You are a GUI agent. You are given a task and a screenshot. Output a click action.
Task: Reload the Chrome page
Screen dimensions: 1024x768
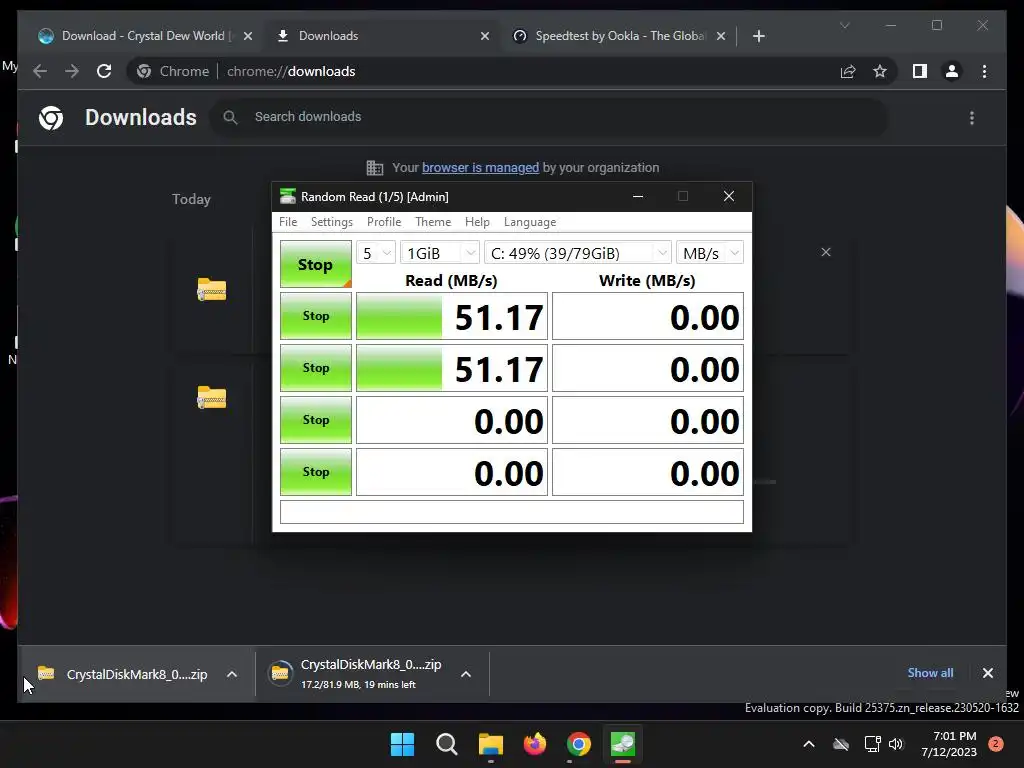click(x=104, y=71)
